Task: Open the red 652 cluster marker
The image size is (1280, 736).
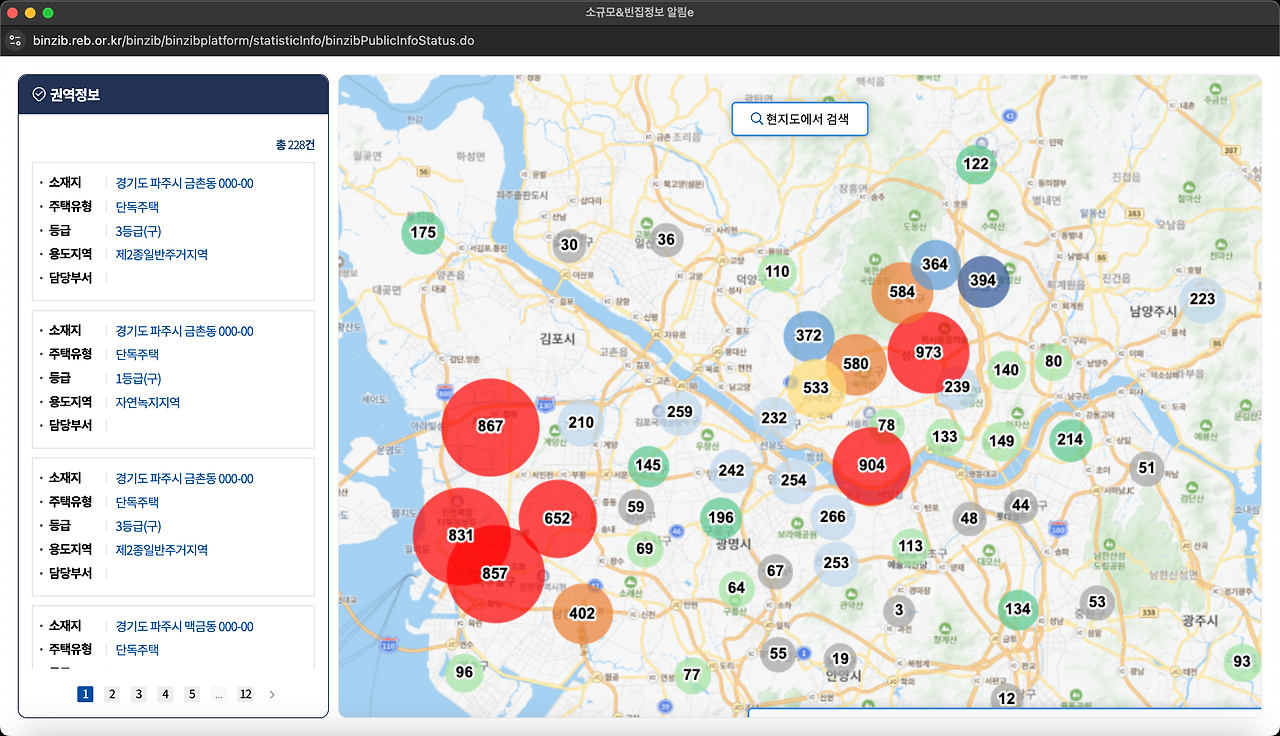Action: tap(557, 518)
